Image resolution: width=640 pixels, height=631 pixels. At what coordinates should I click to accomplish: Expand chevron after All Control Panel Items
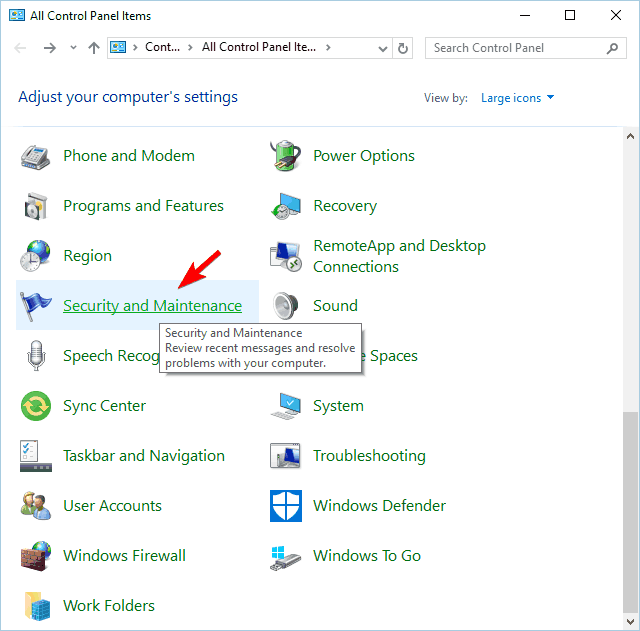tap(328, 47)
